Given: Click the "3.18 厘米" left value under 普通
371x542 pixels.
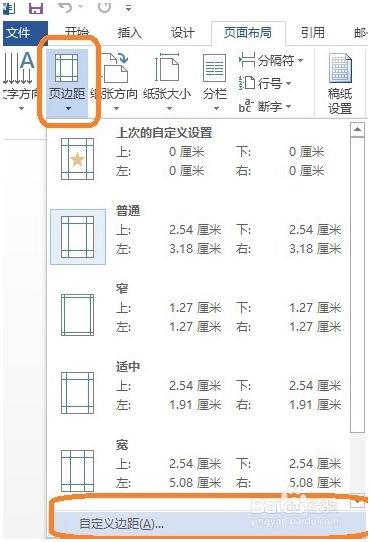Looking at the screenshot, I should (x=195, y=249).
